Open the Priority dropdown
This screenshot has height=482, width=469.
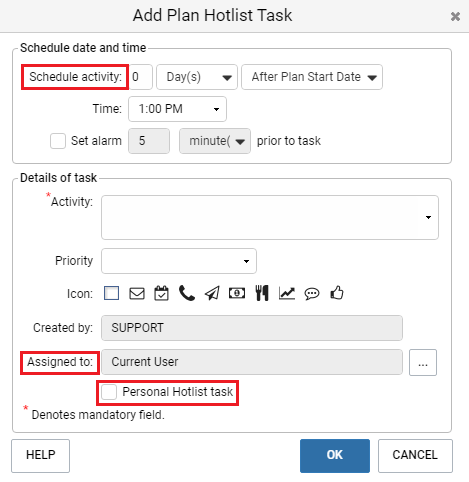point(179,261)
